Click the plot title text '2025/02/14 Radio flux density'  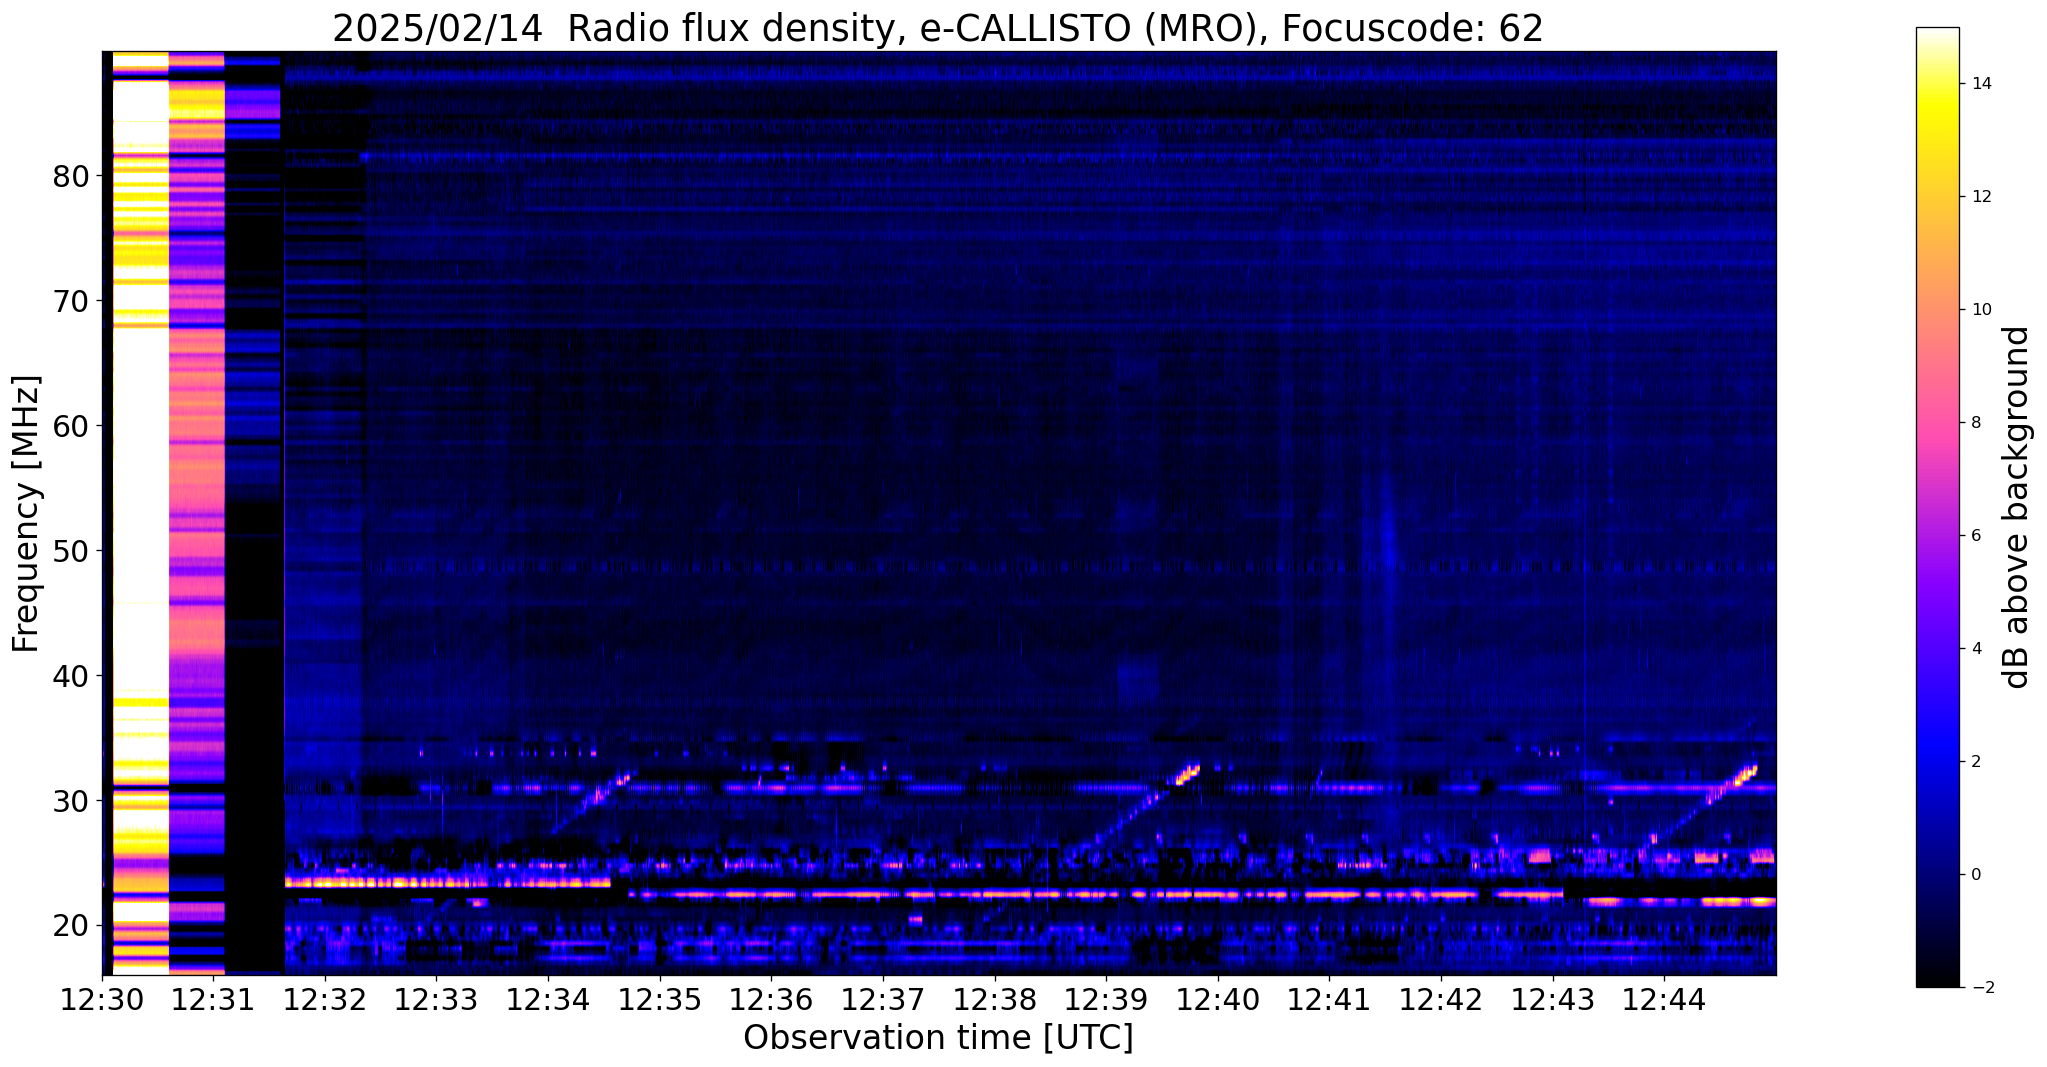611,29
